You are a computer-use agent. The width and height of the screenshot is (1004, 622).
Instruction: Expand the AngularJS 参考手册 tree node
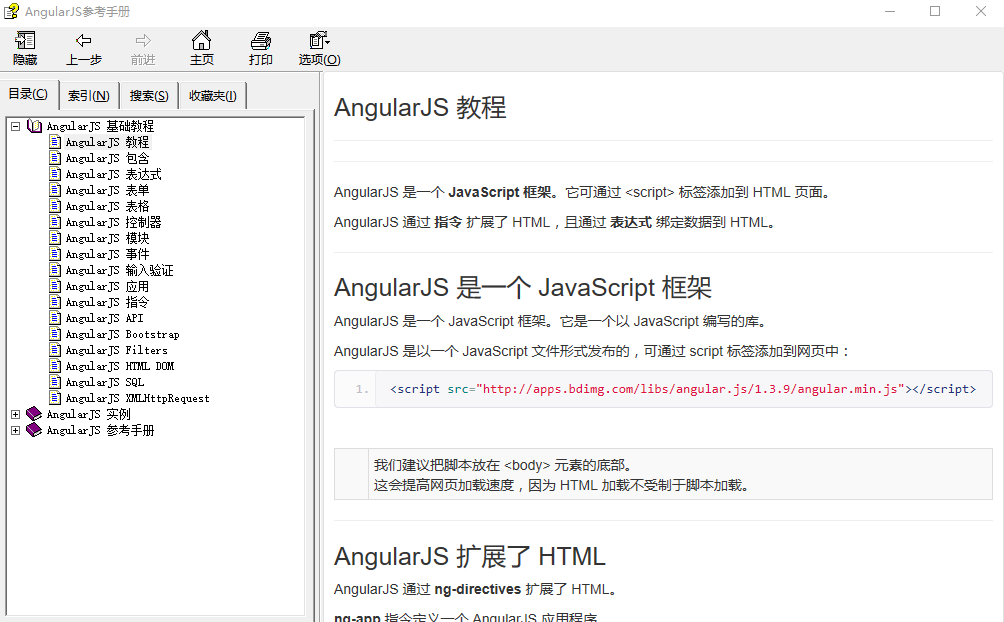tap(14, 429)
